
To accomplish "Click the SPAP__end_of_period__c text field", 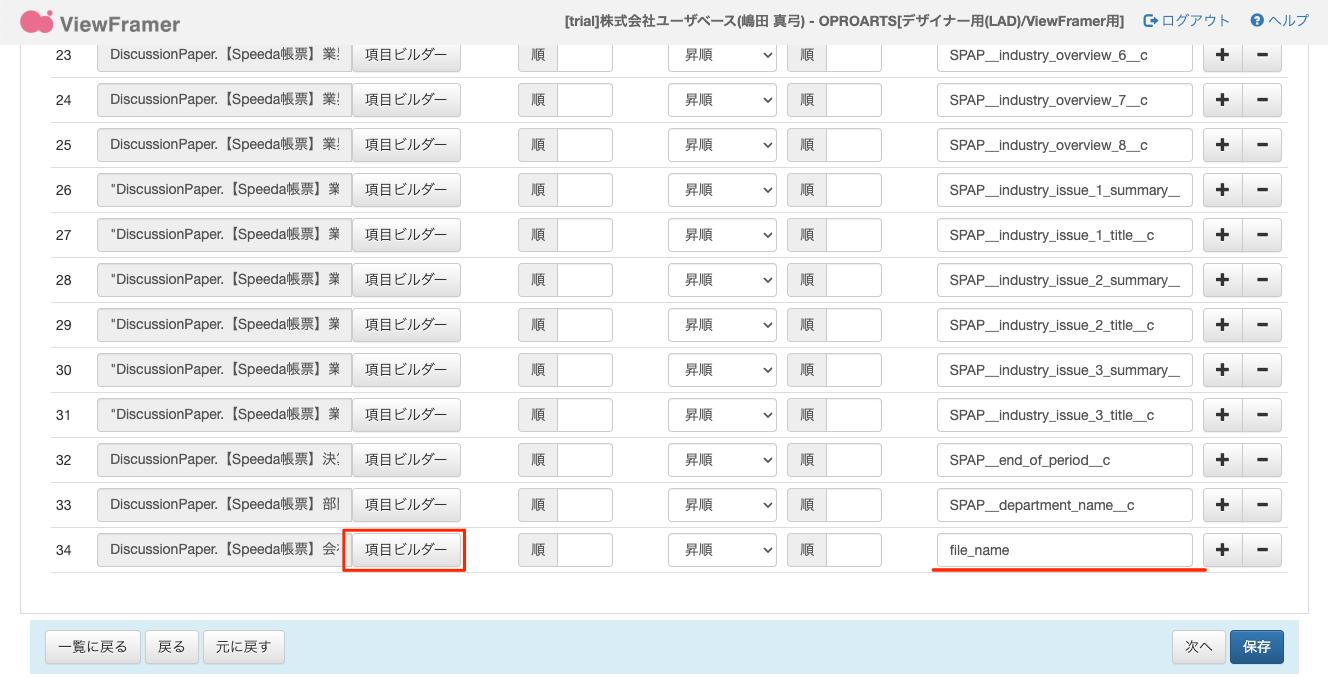I will (1064, 460).
